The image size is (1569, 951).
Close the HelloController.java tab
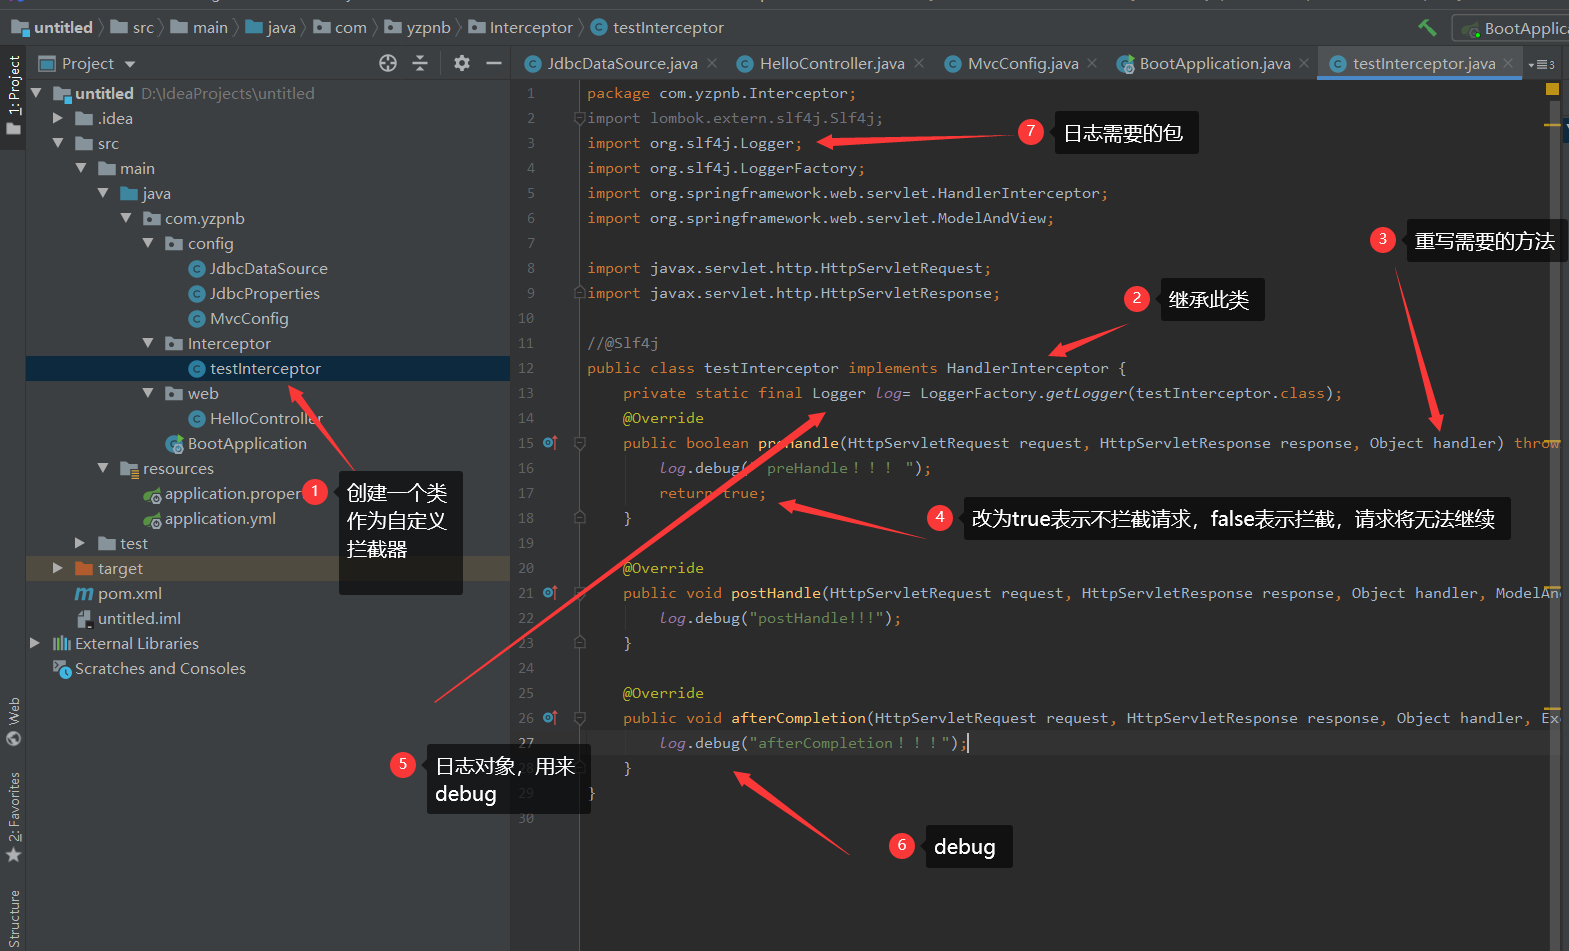(x=919, y=63)
